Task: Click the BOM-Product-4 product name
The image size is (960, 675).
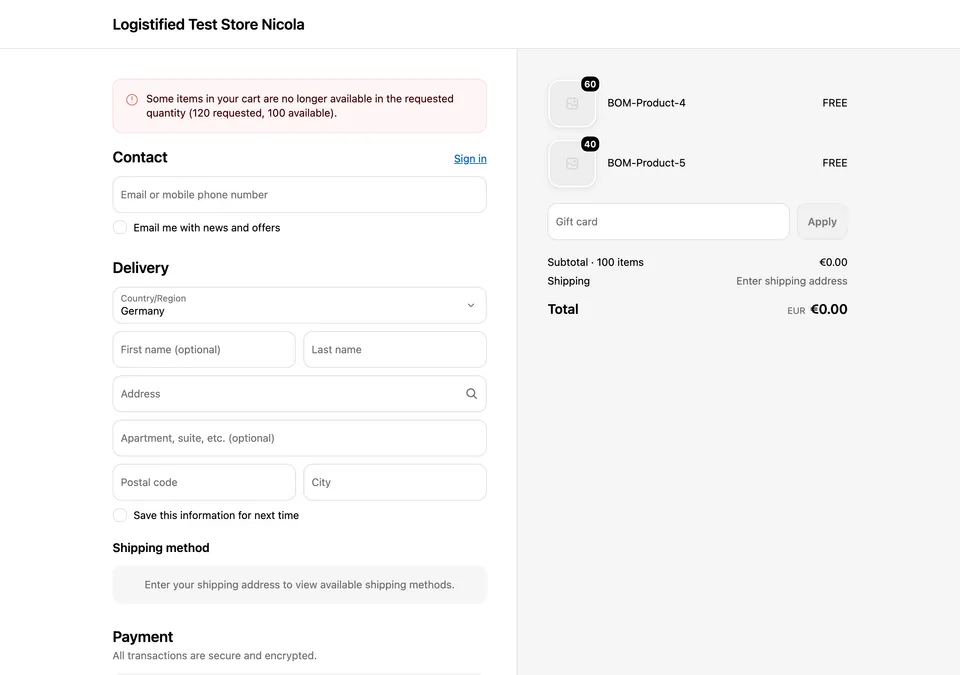Action: click(x=646, y=103)
